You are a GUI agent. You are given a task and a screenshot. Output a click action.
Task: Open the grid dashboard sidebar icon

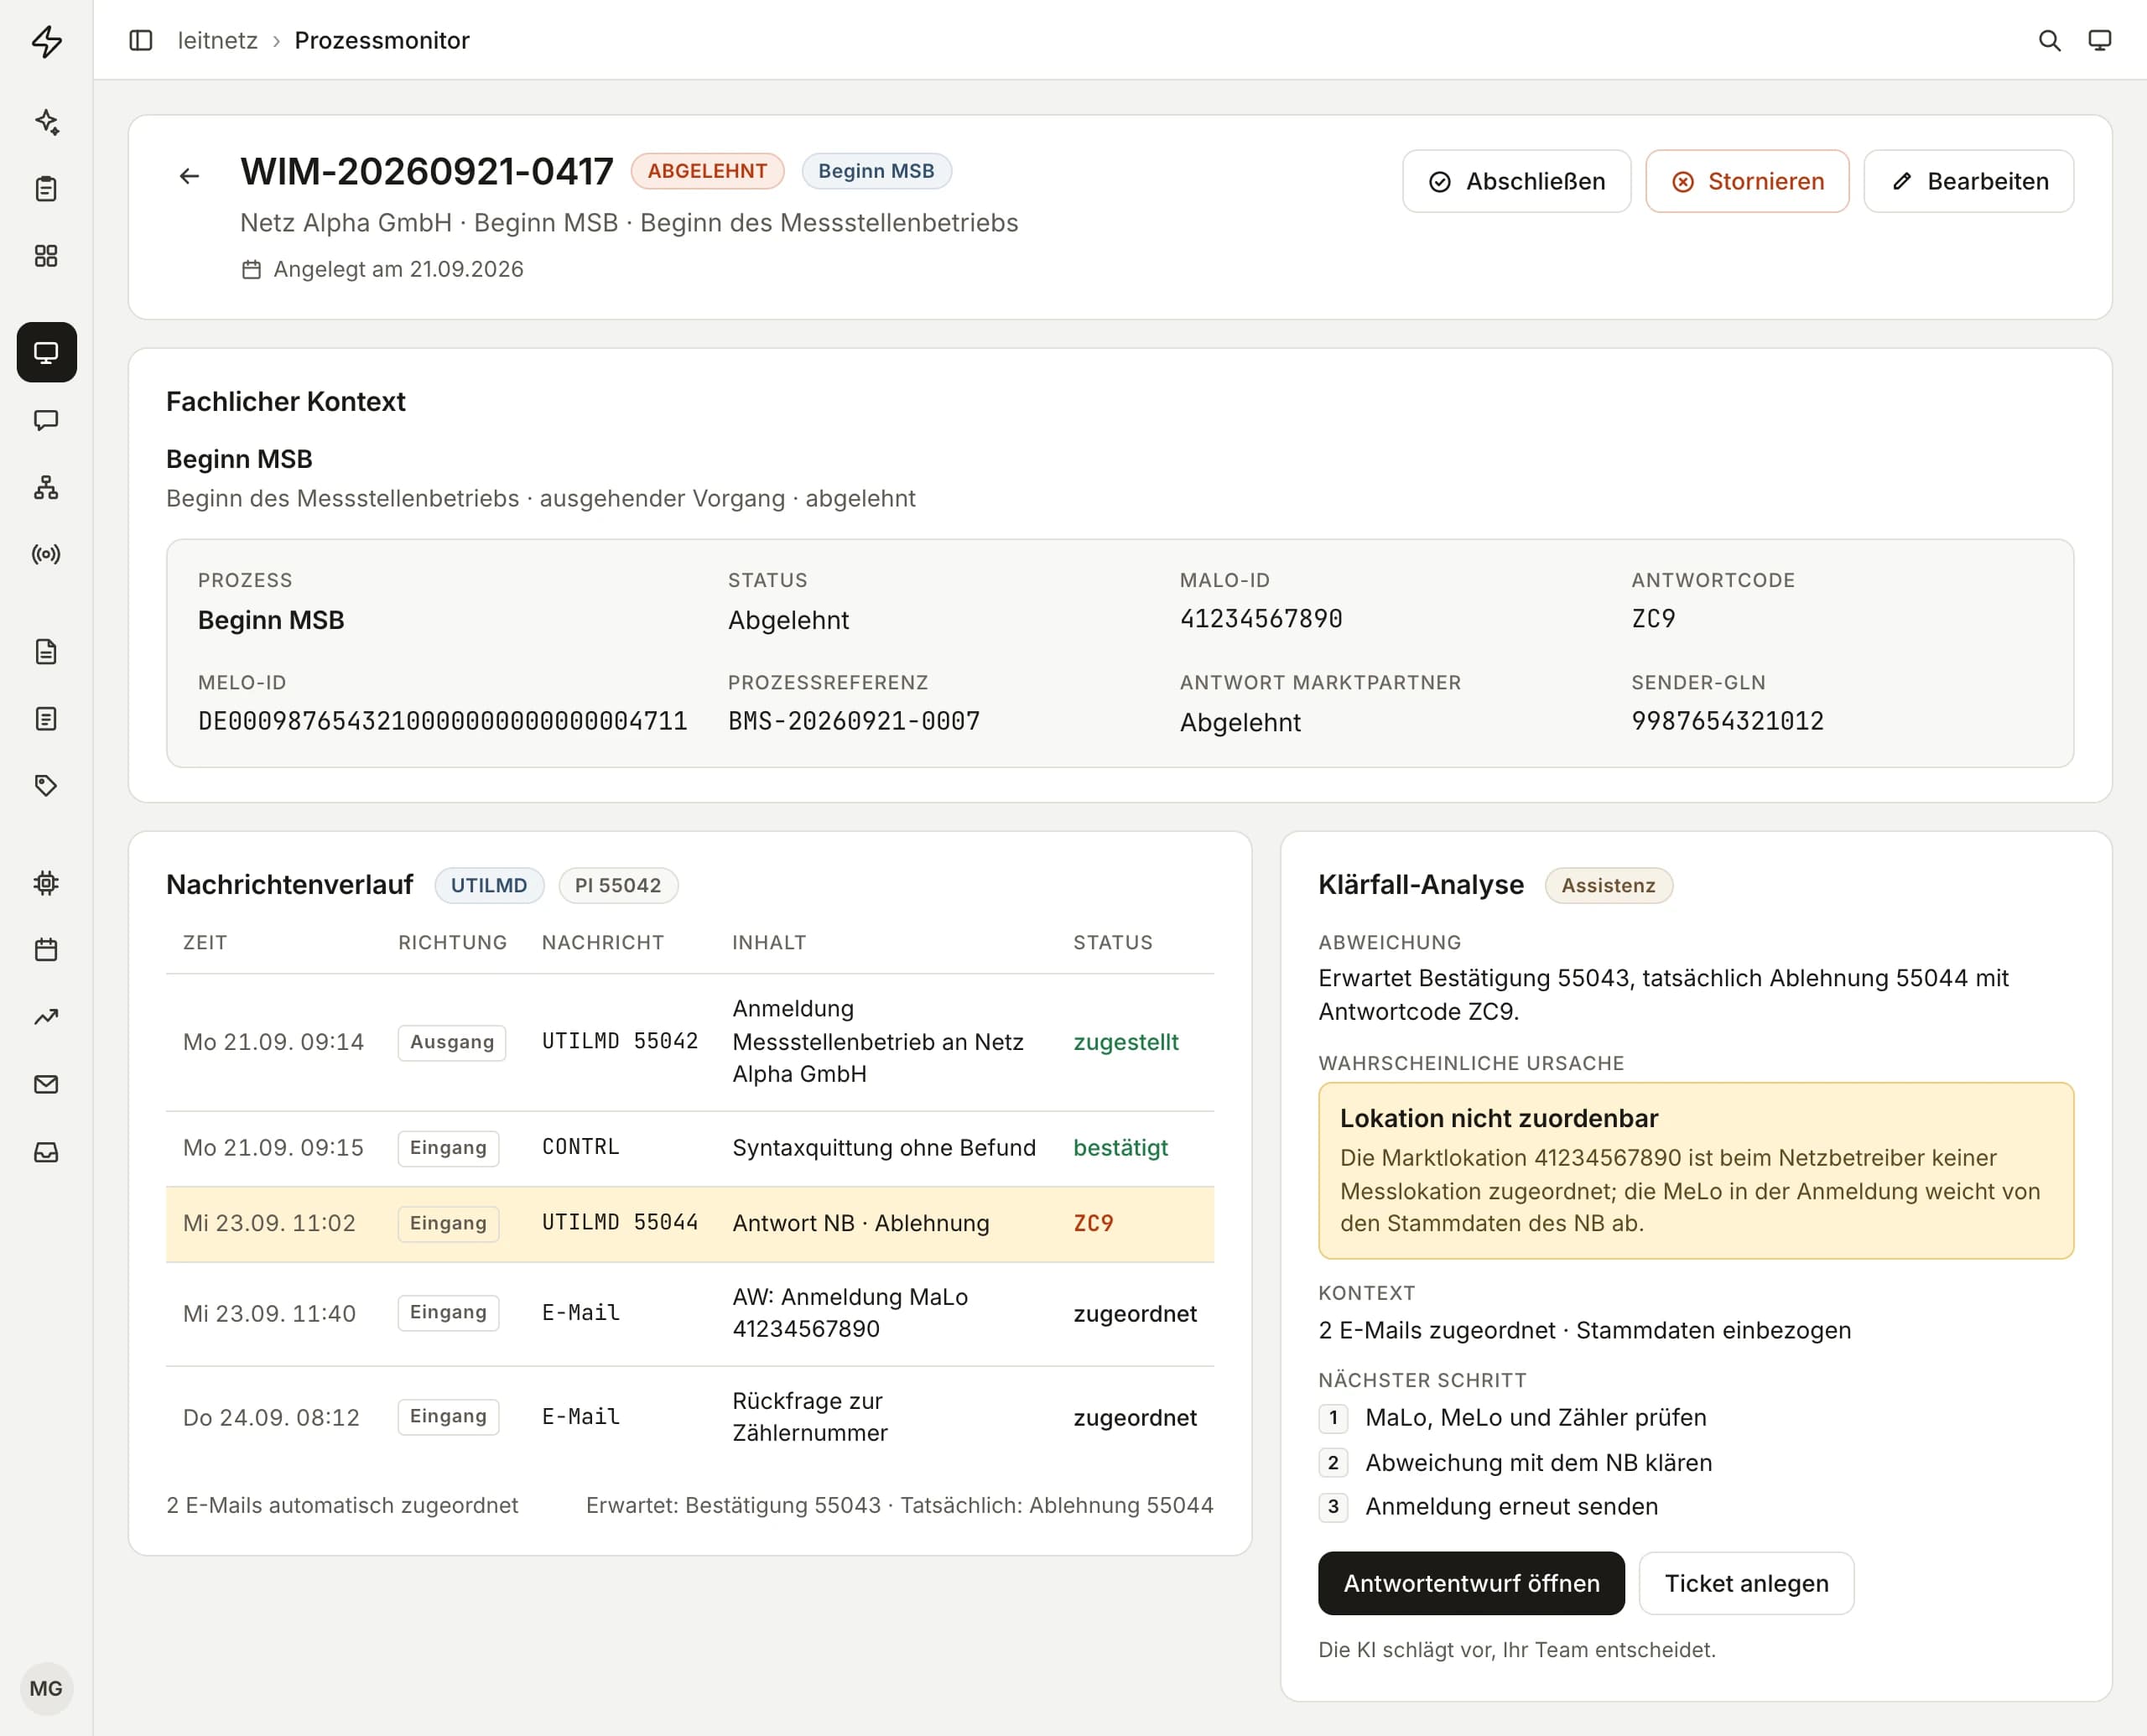pos(46,256)
